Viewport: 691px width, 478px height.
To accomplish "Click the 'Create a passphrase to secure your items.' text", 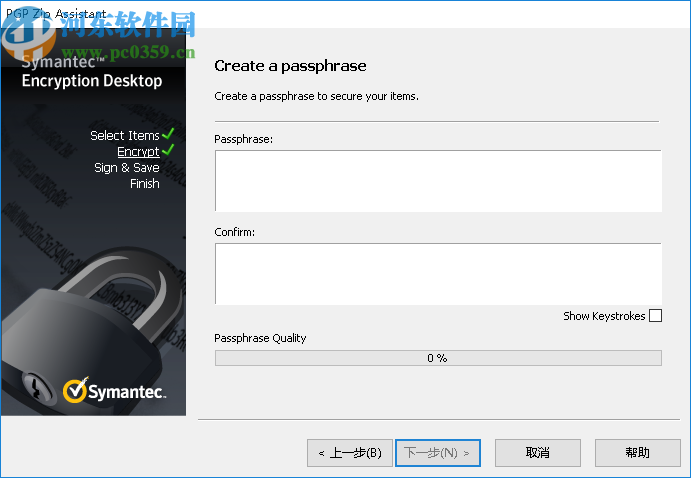I will click(x=316, y=96).
